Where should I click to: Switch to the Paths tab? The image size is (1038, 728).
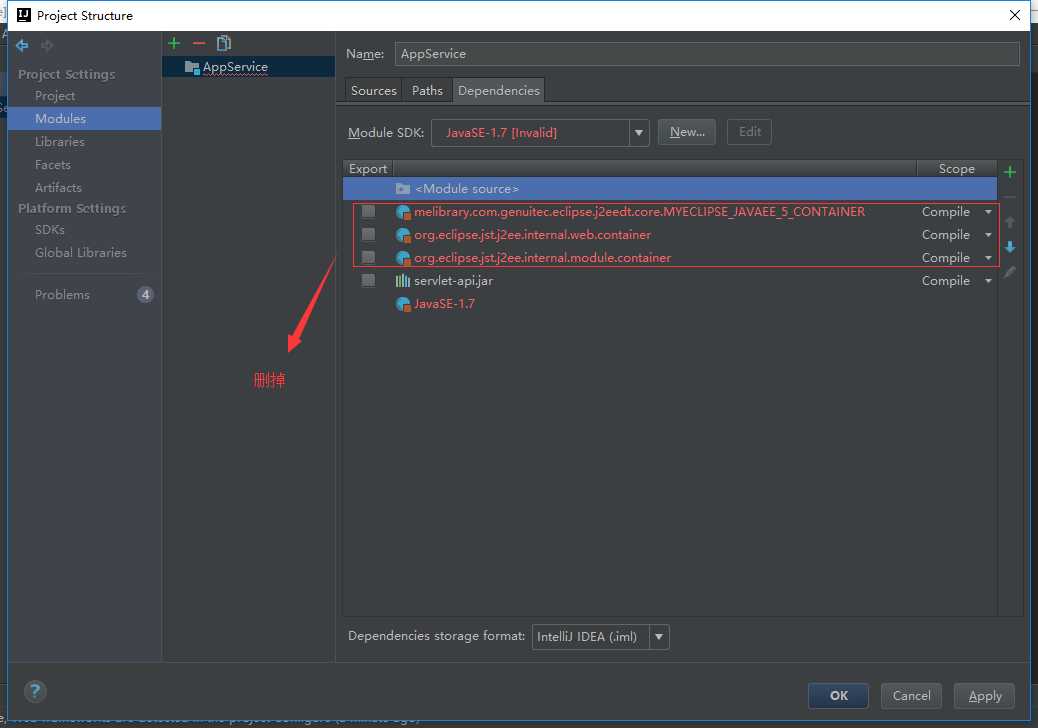(x=427, y=91)
